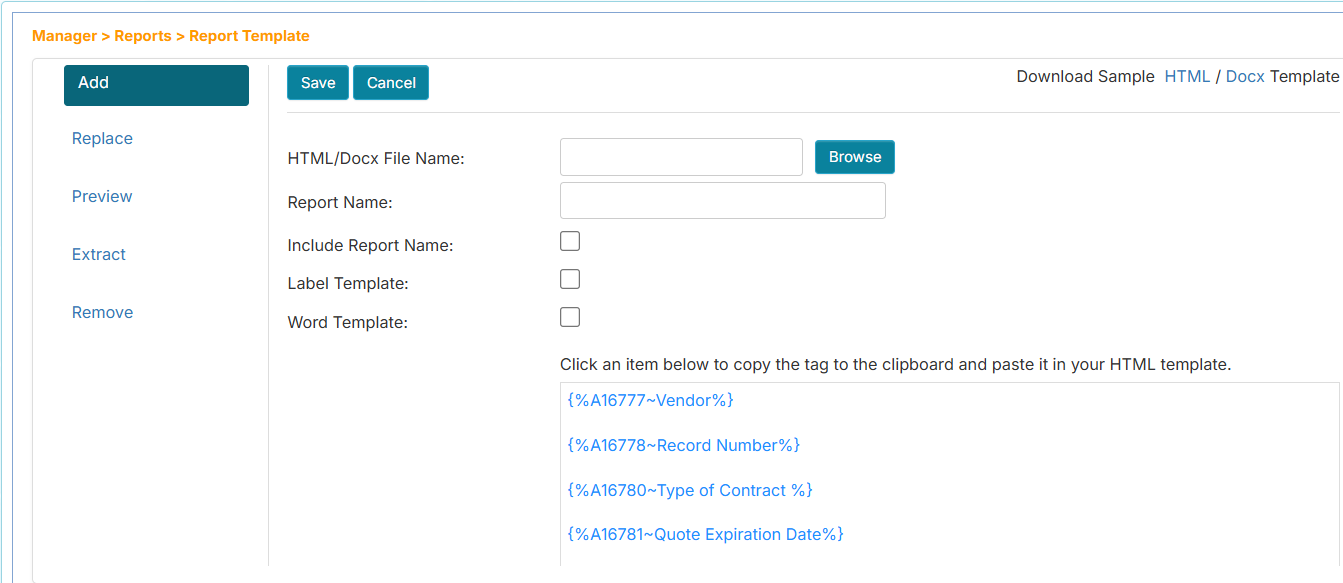
Task: Switch to the Replace tab
Action: (102, 138)
